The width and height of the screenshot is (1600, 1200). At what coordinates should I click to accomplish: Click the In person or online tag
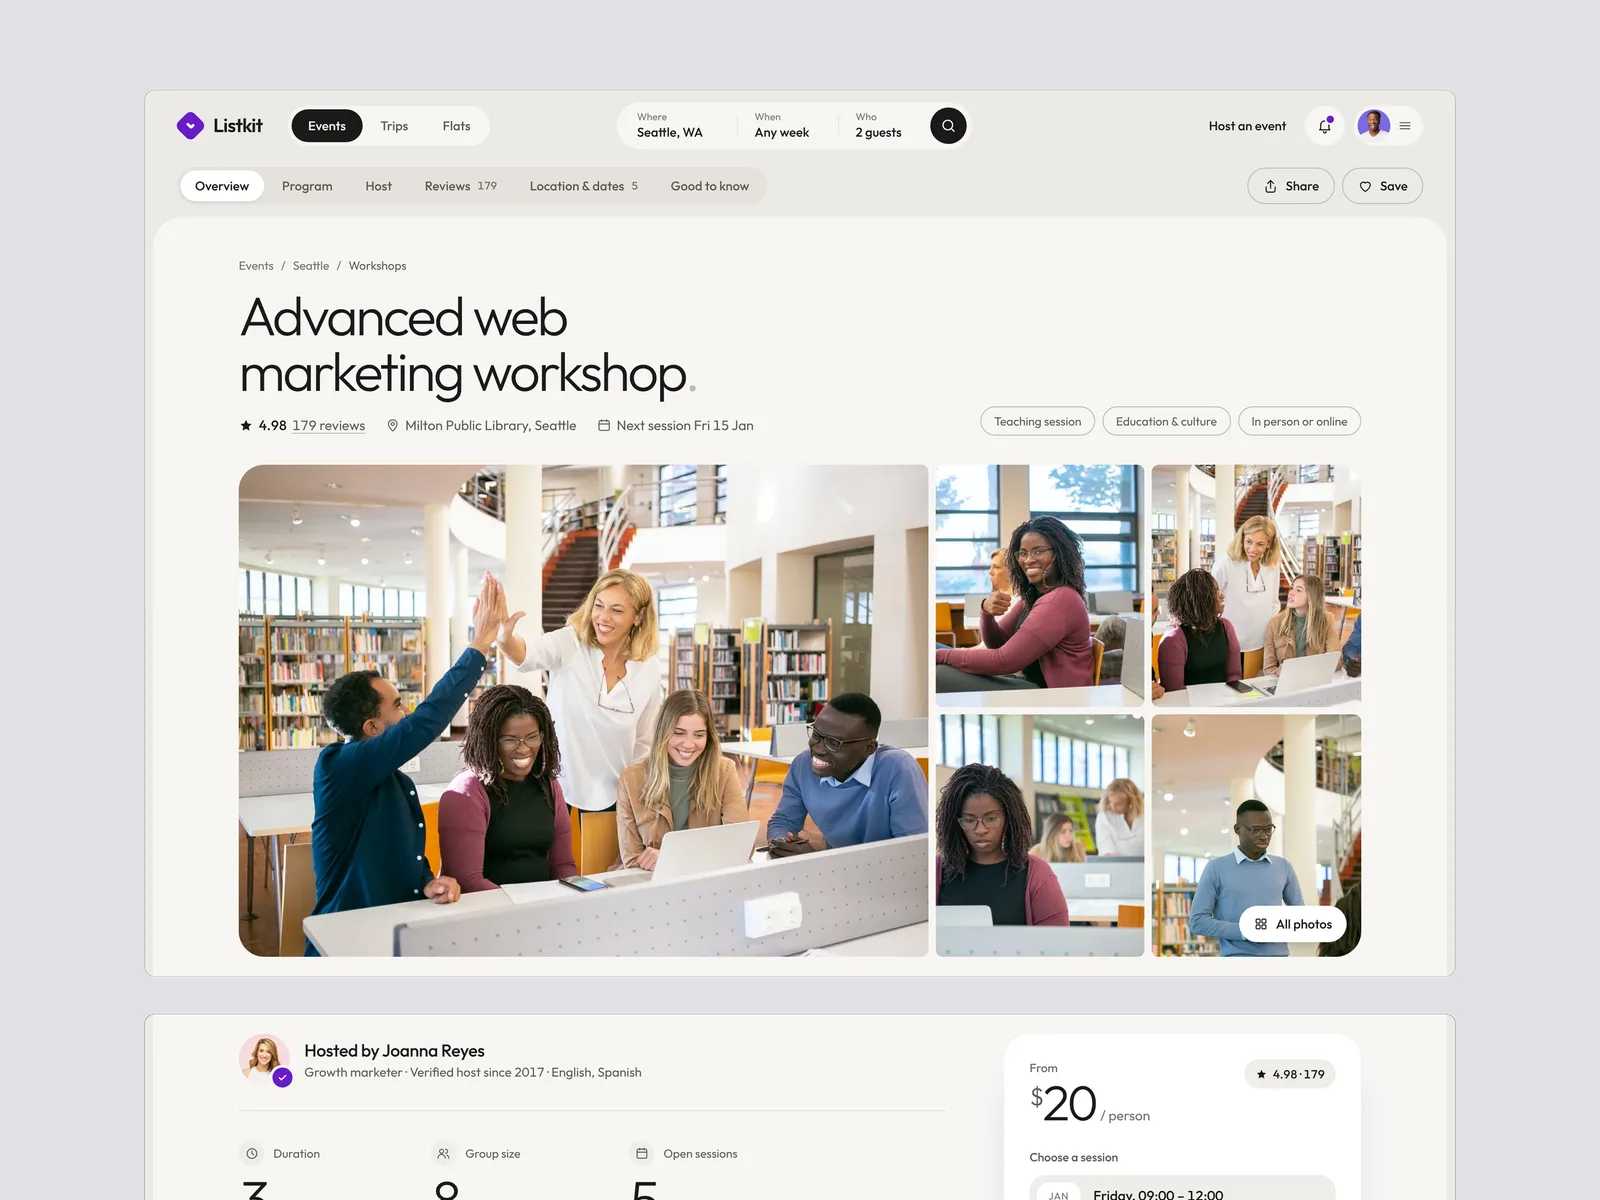tap(1299, 421)
